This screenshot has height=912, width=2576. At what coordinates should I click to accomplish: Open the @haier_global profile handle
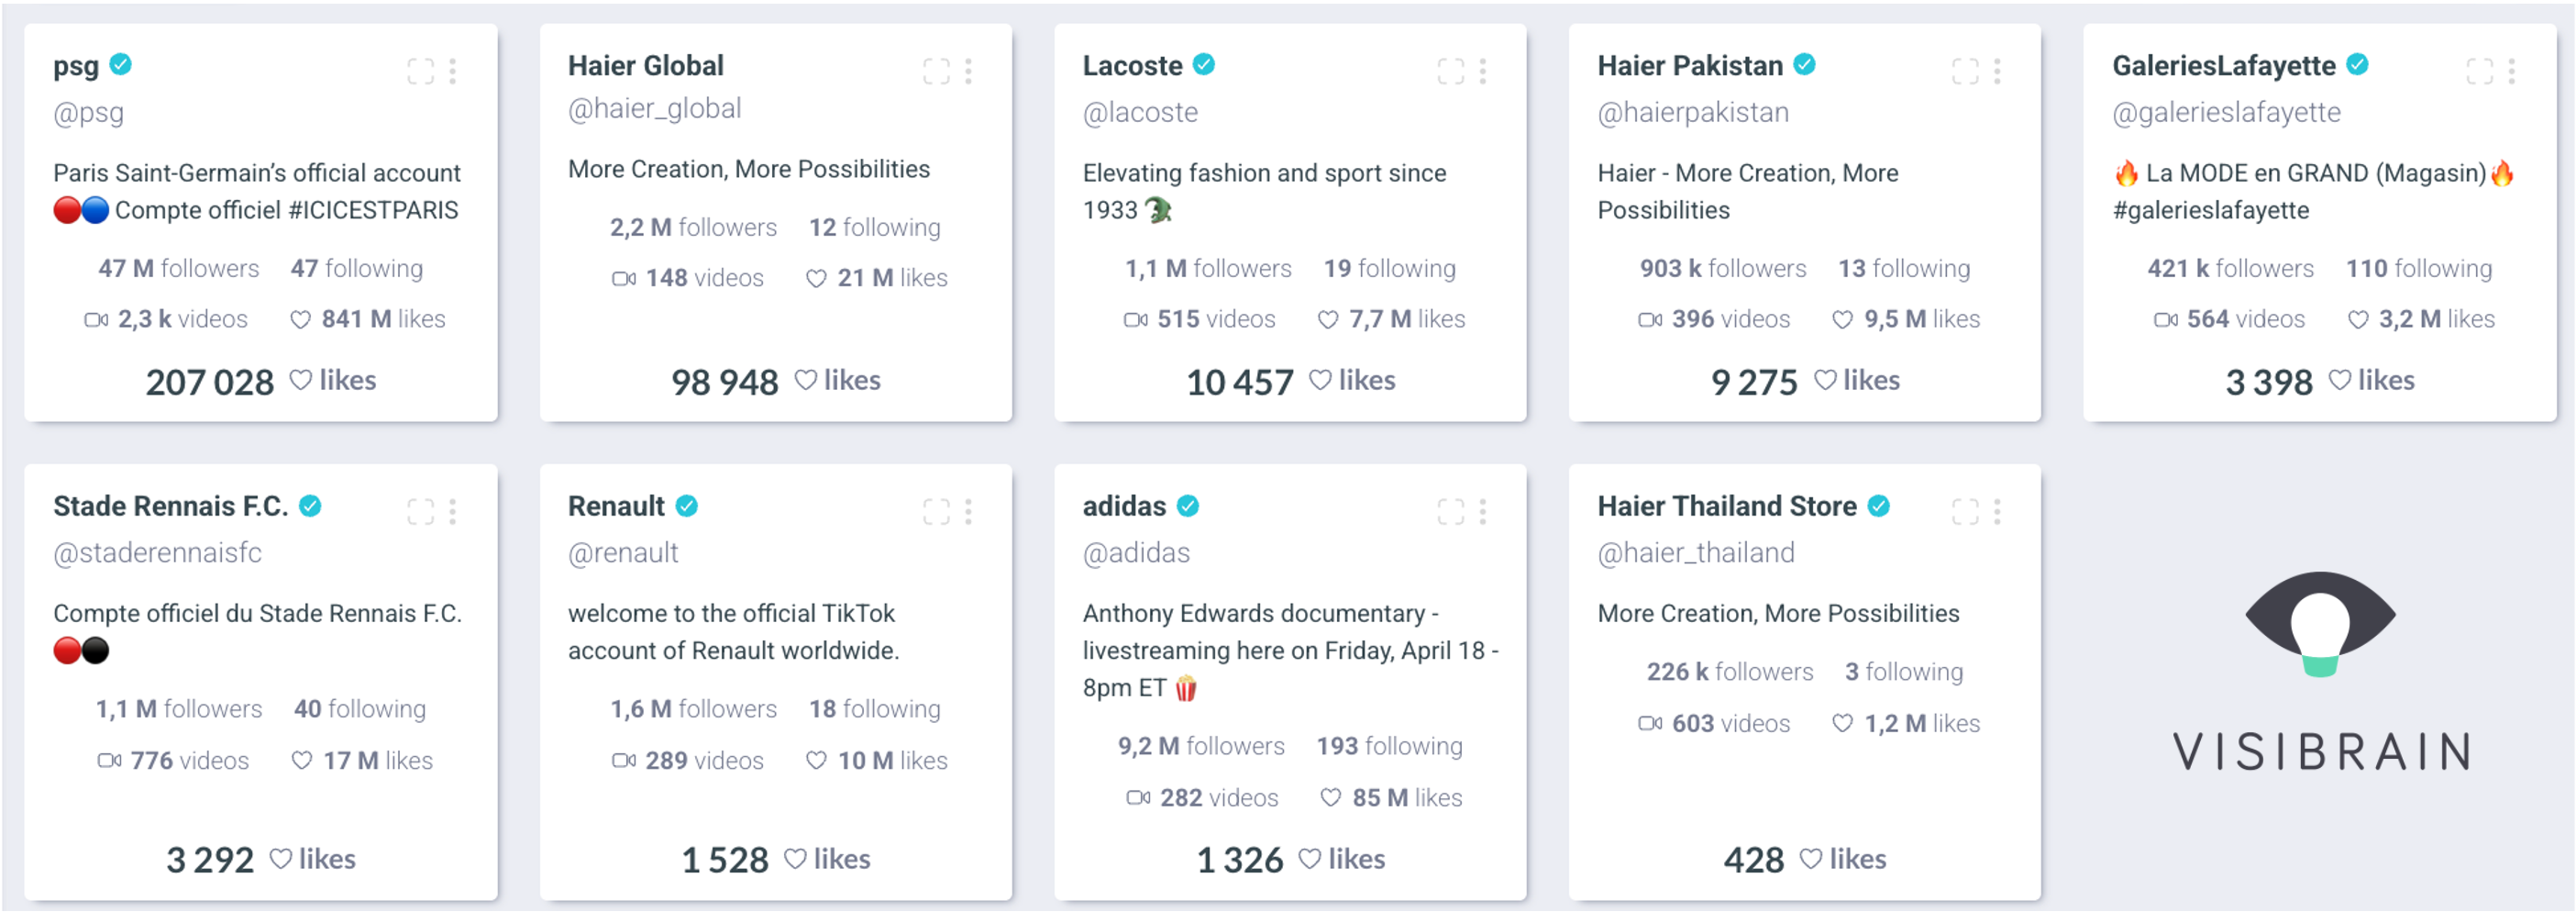tap(655, 109)
